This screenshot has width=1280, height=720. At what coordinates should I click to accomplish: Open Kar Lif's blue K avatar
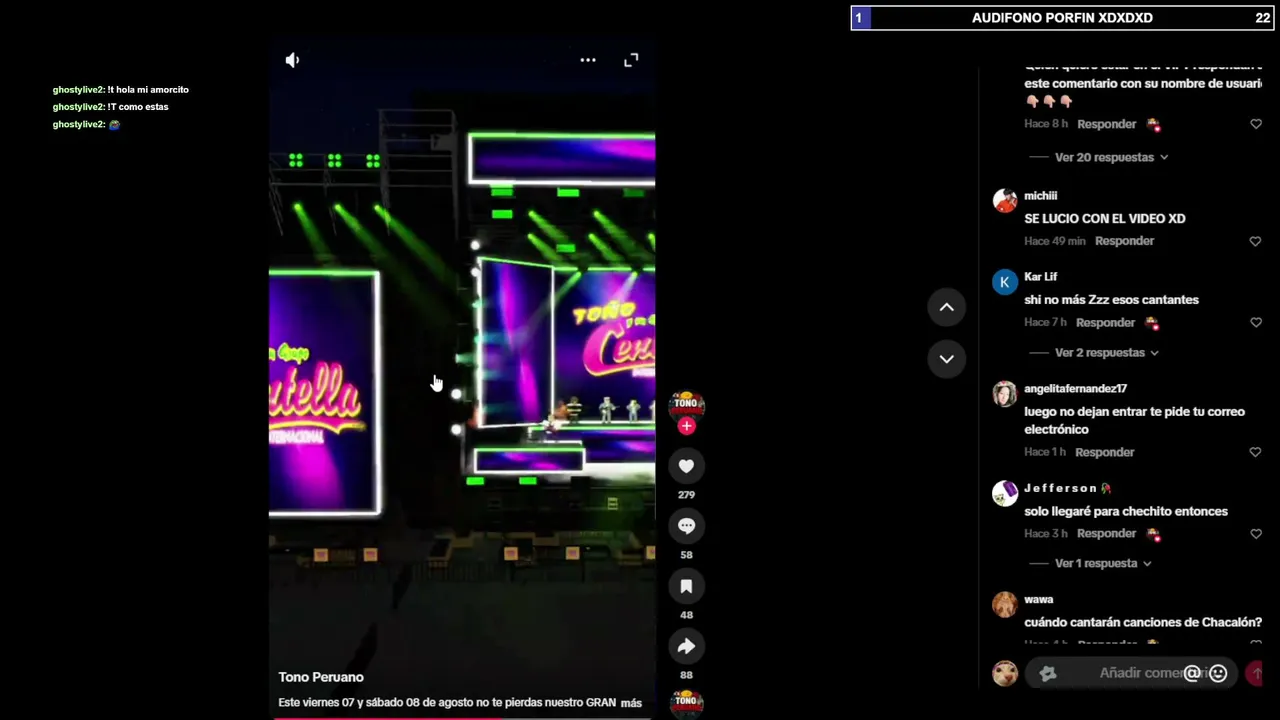point(1004,281)
